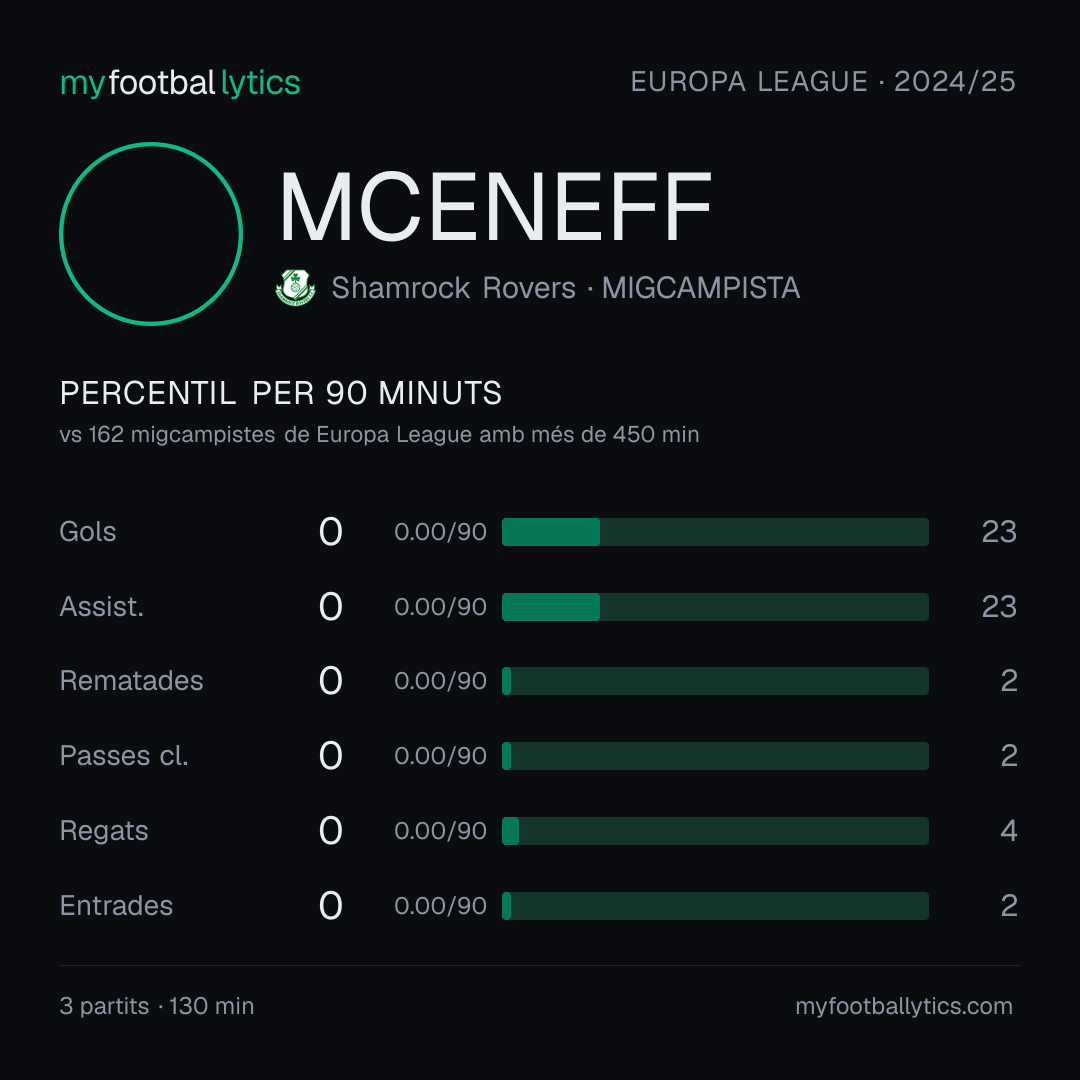1080x1080 pixels.
Task: Click the Regats percentile value 4
Action: click(x=1008, y=831)
